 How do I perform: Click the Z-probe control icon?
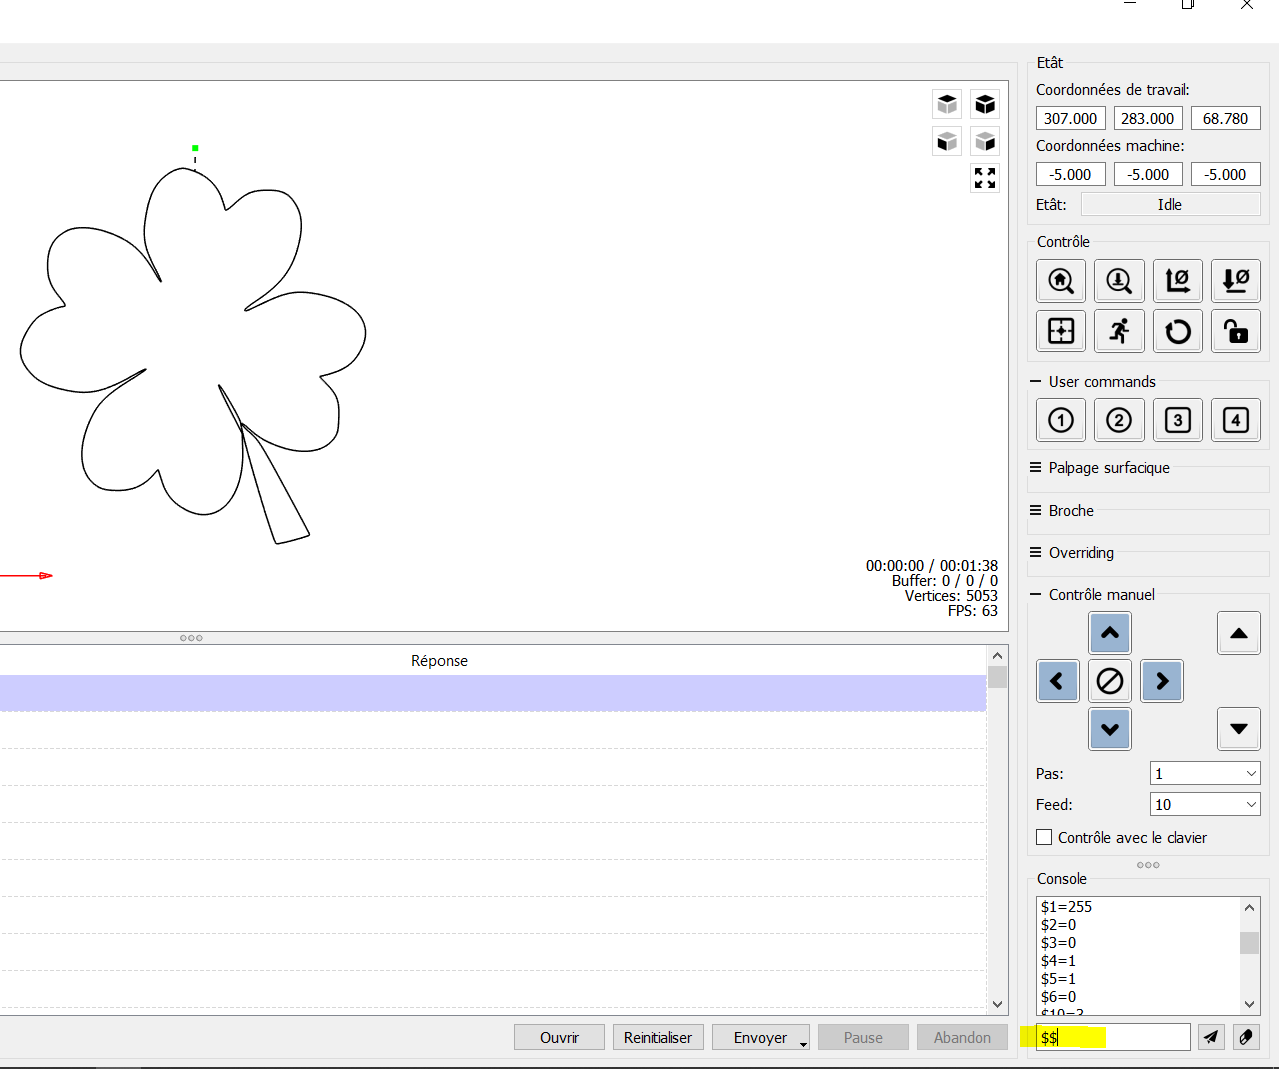[1119, 281]
